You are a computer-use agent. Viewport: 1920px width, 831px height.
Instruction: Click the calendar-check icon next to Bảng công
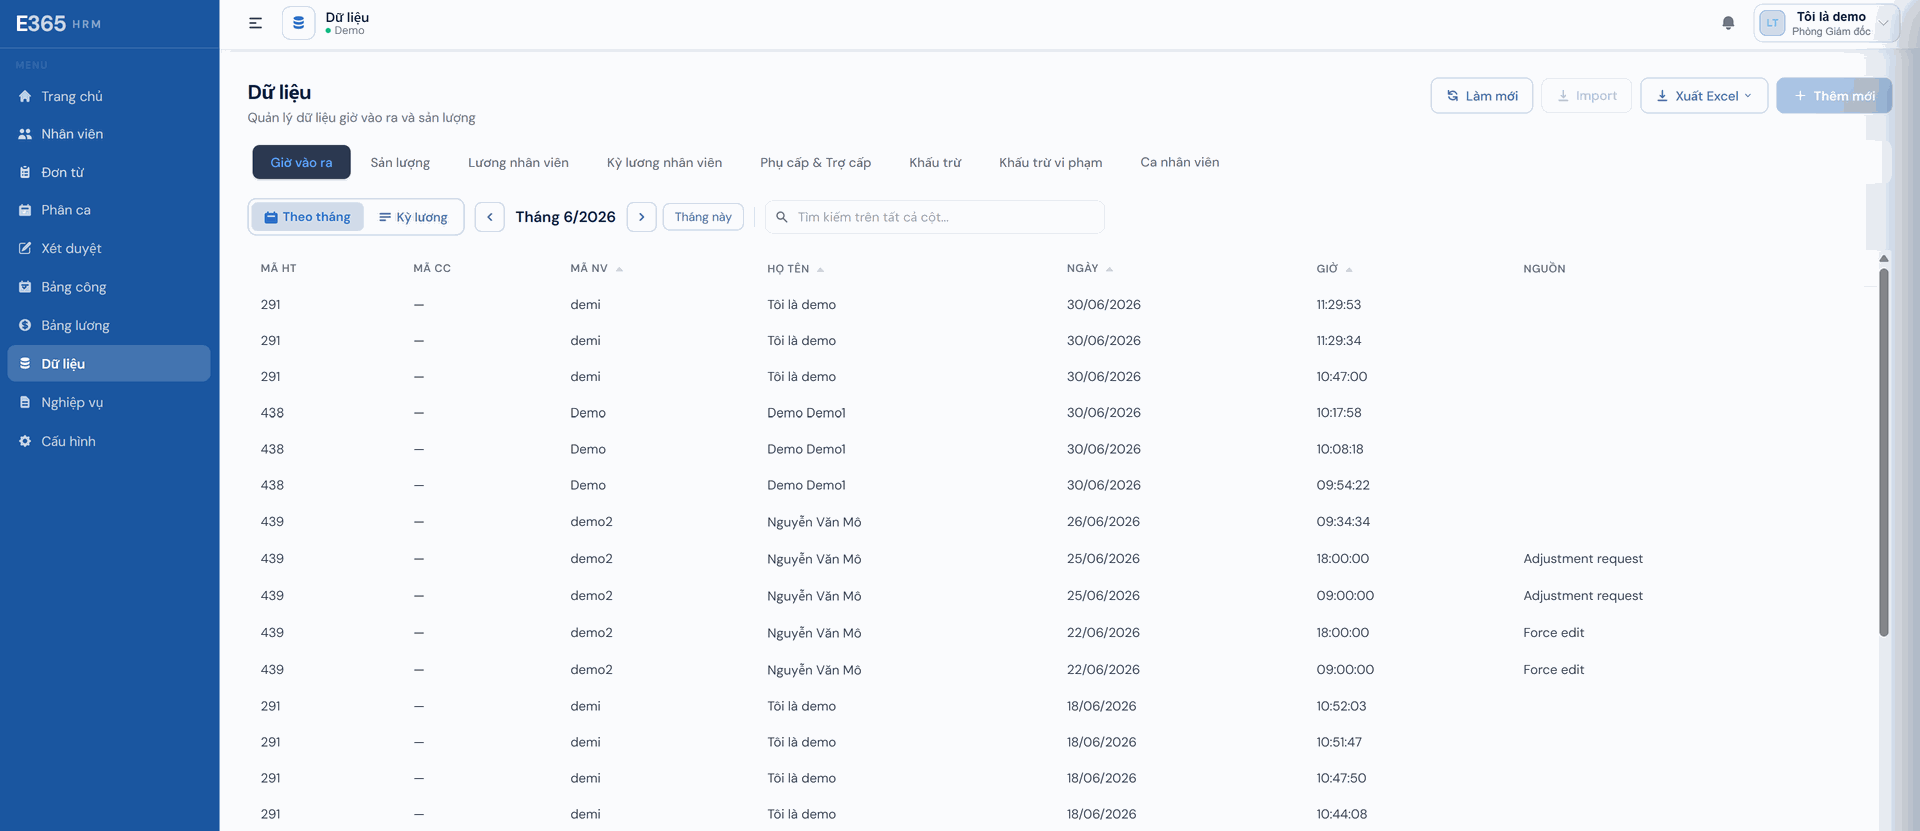[x=25, y=287]
